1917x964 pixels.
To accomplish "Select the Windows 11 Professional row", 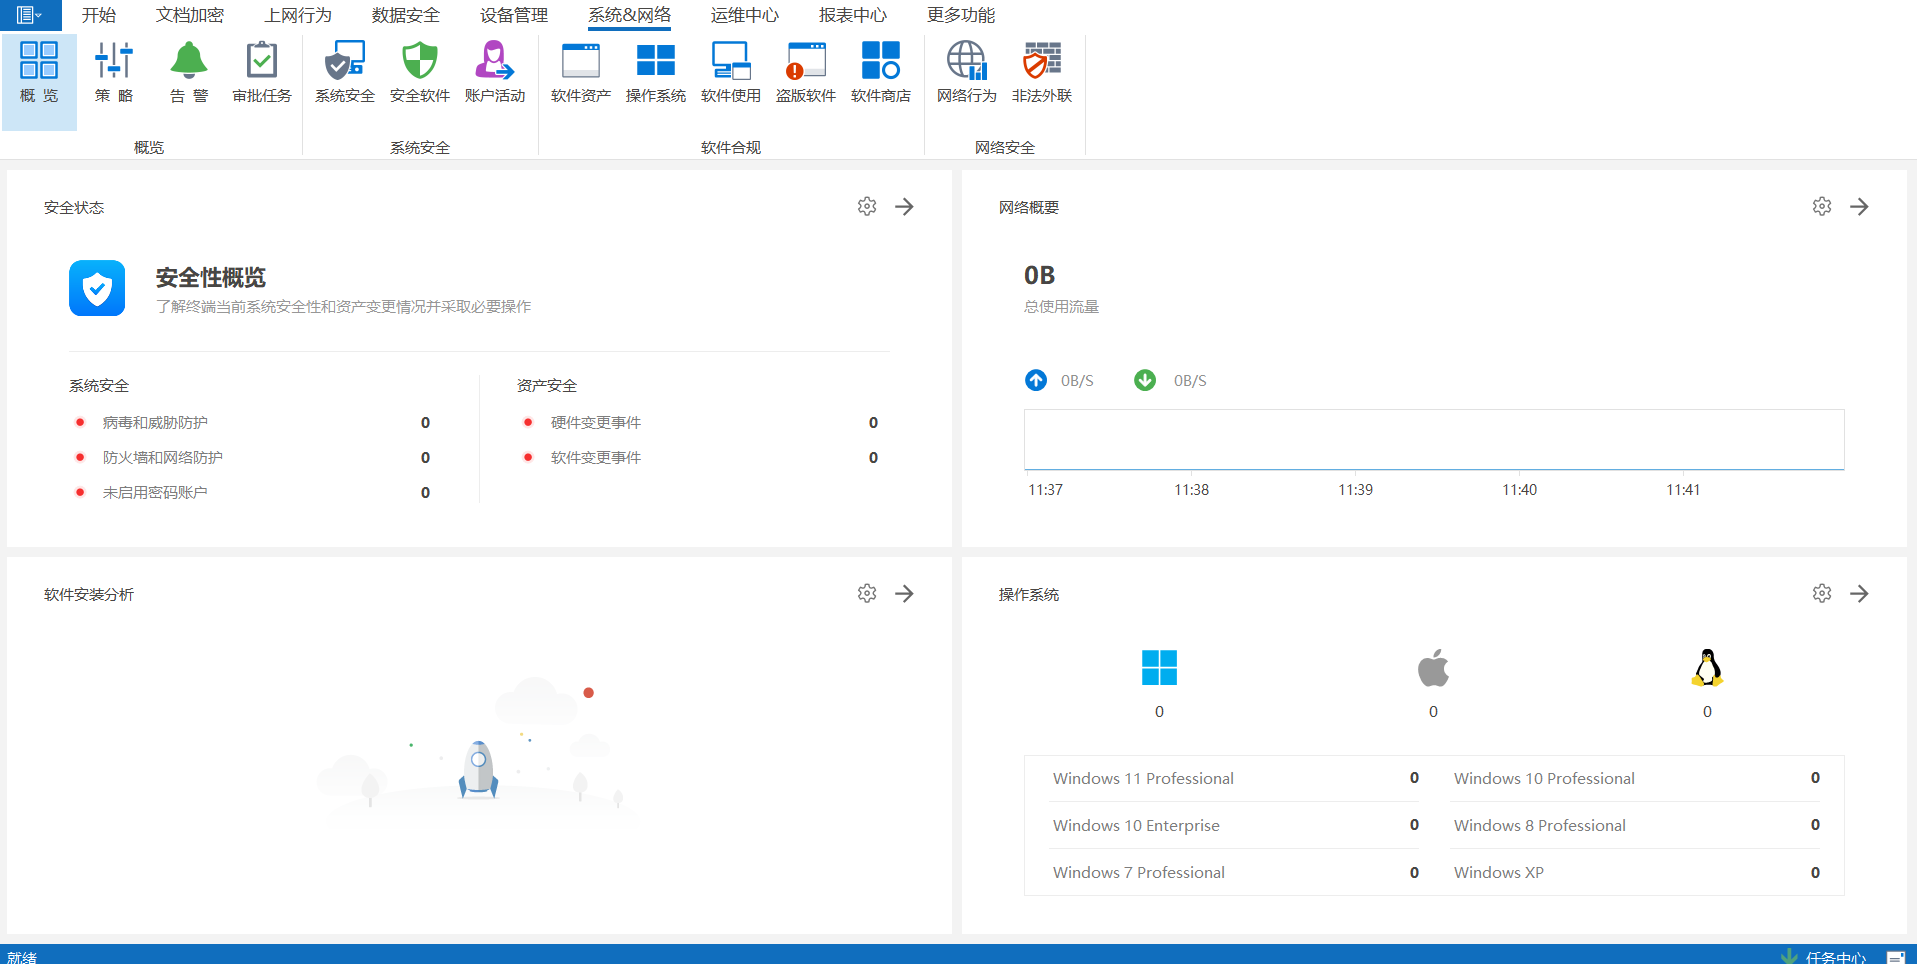I will (x=1143, y=778).
